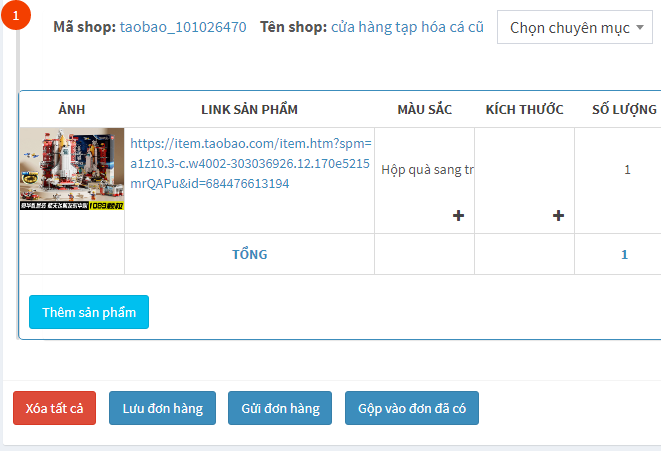Select the SỐ LƯỢNG column header

point(624,109)
